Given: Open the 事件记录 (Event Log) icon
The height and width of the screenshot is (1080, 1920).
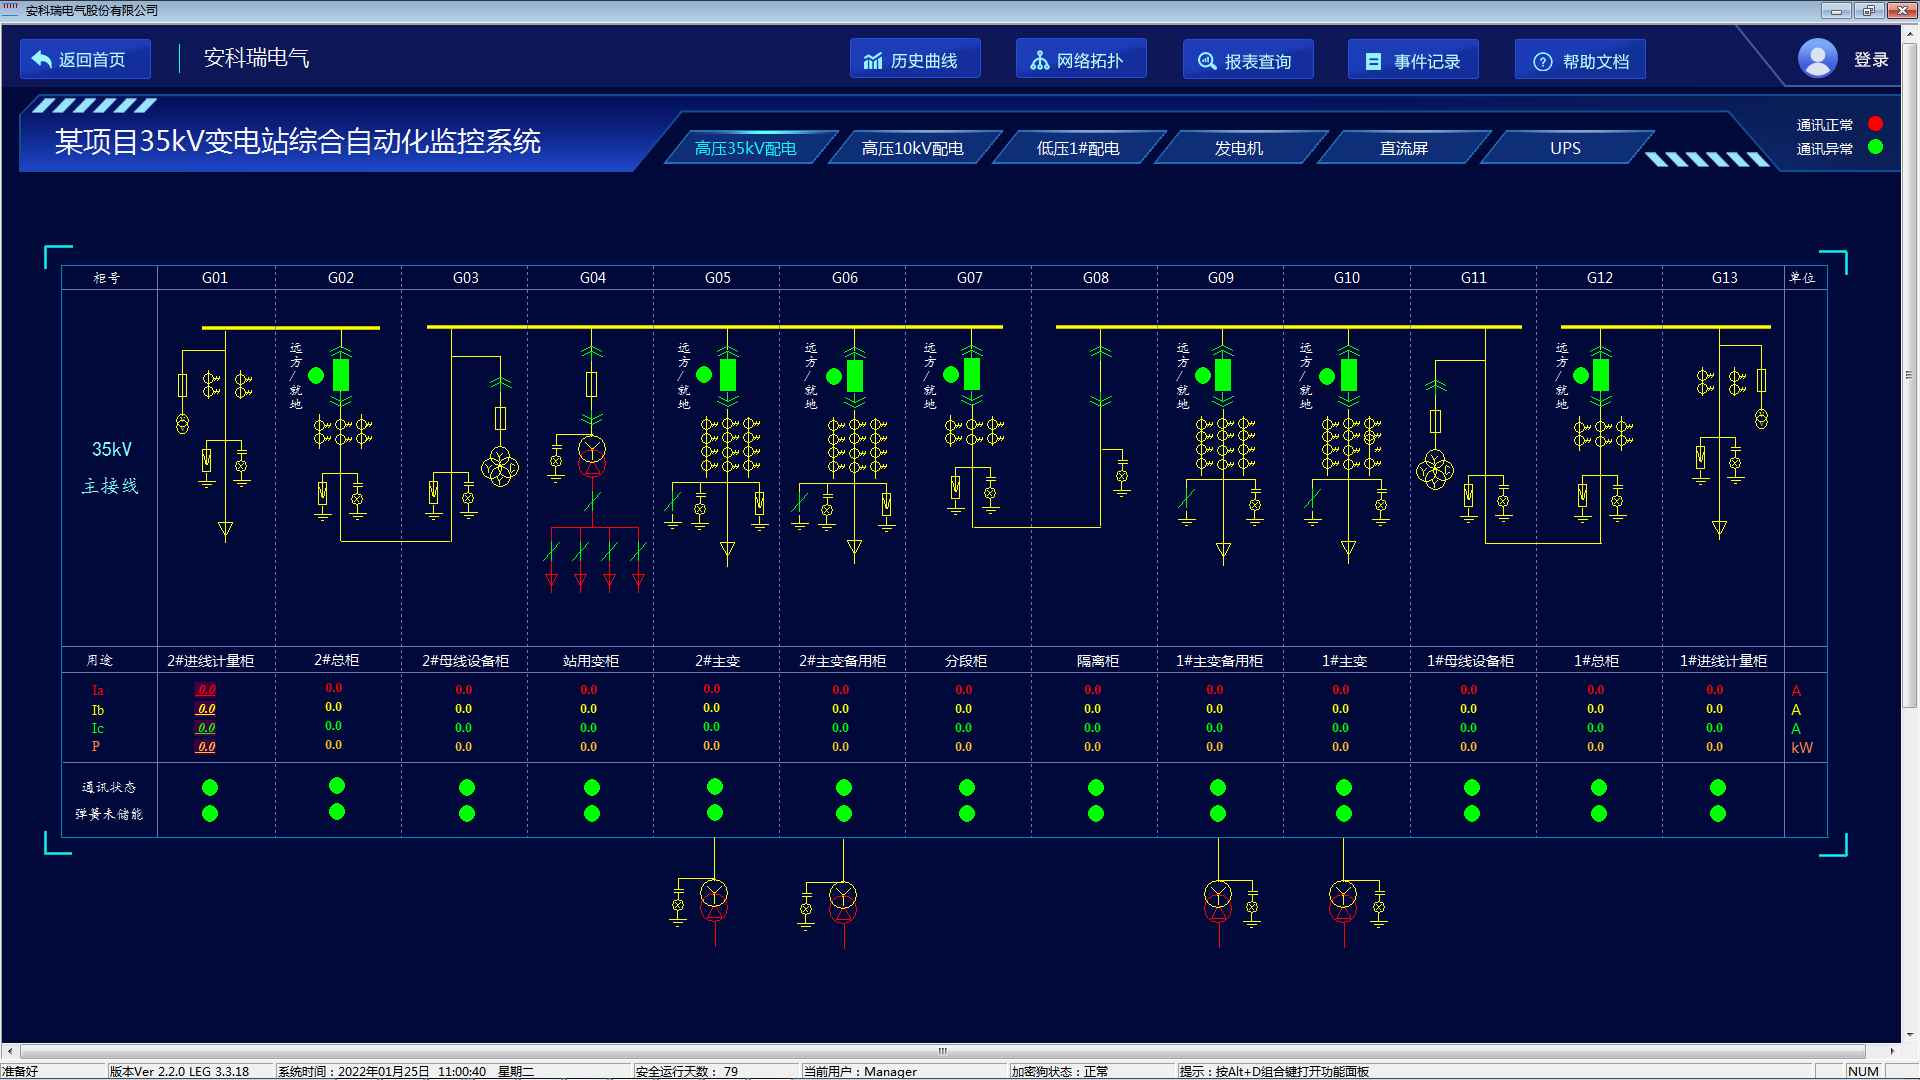Looking at the screenshot, I should click(x=1418, y=58).
